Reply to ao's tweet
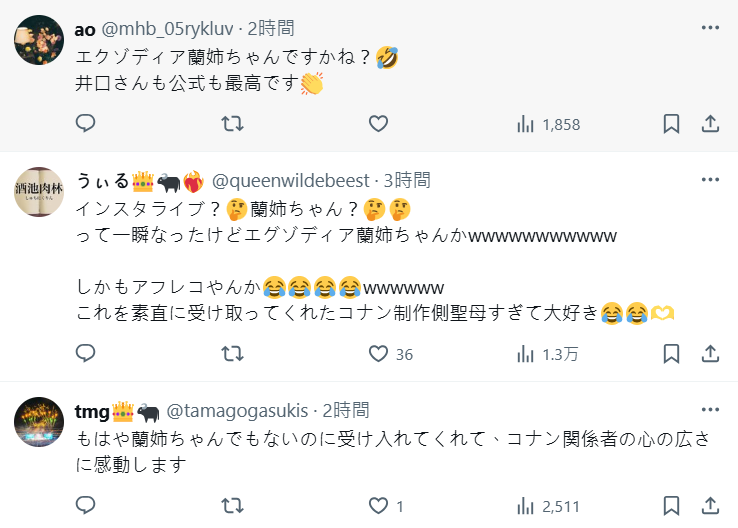 tap(86, 124)
